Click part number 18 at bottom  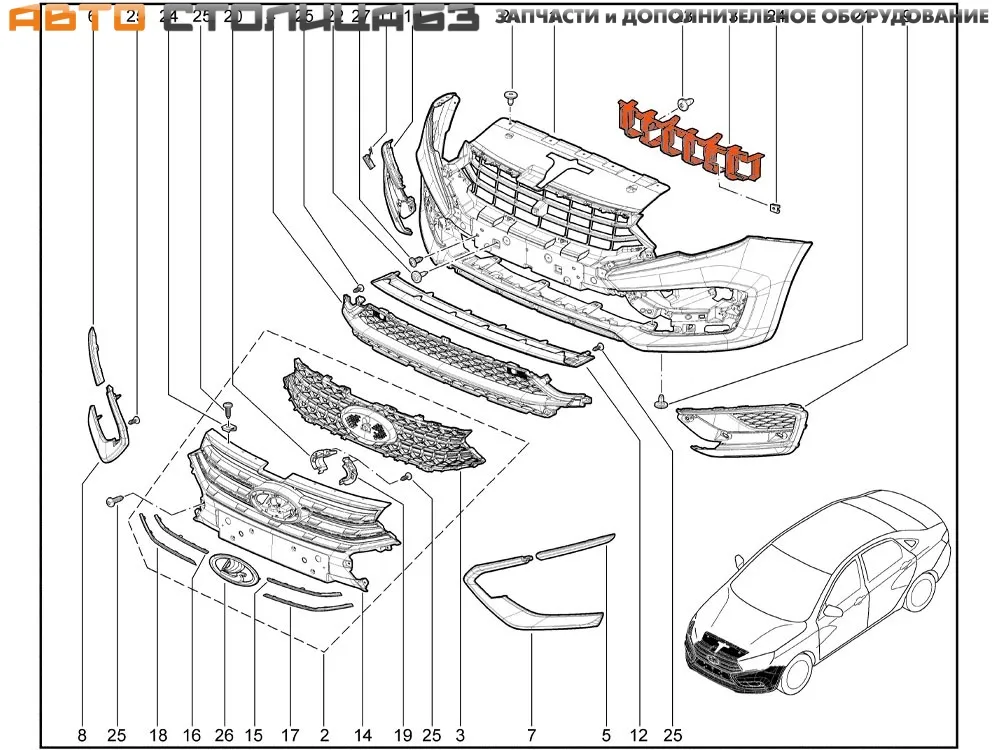158,736
